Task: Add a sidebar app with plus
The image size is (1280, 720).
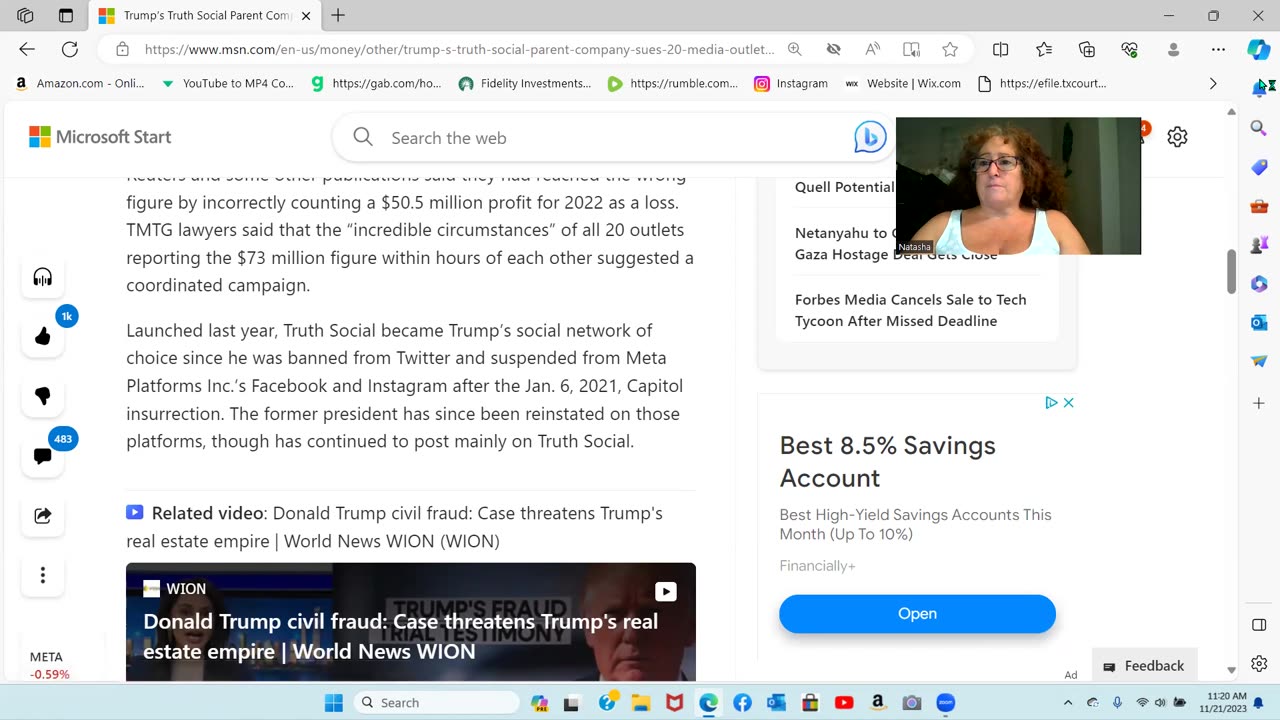Action: (1259, 403)
